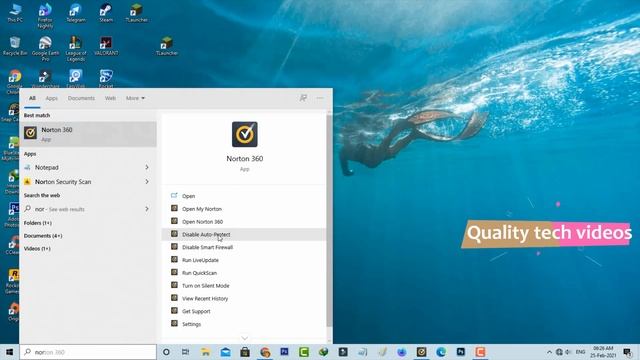Open Mail app from taskbar
The height and width of the screenshot is (360, 640).
[225, 352]
